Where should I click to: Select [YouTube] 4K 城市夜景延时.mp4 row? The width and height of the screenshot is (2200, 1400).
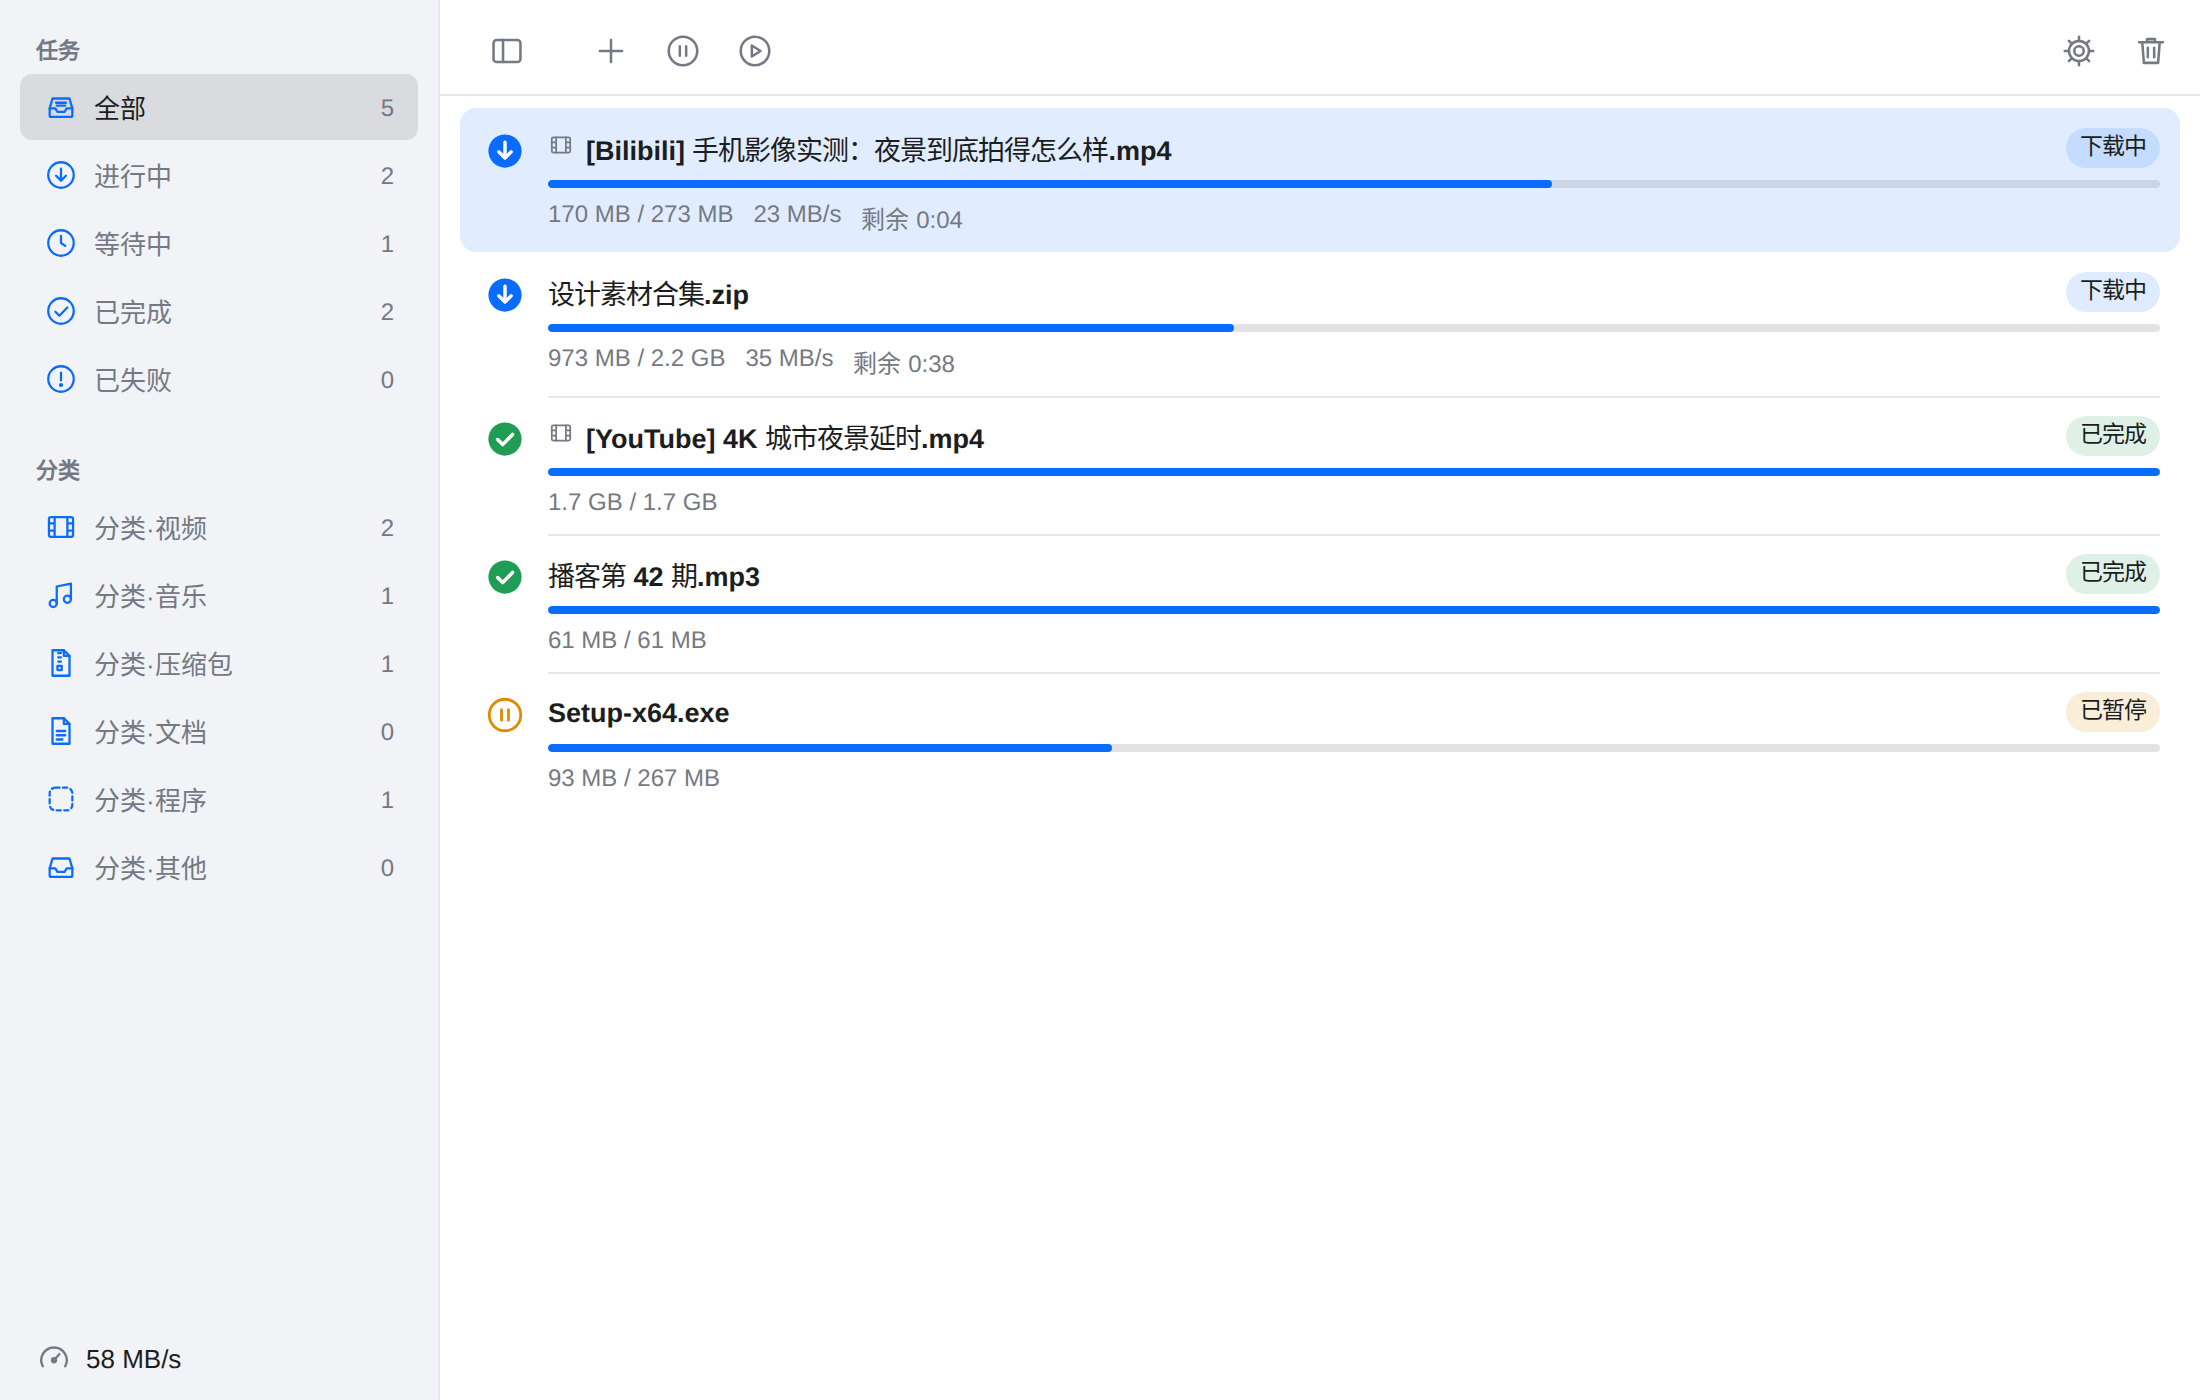[x=1320, y=466]
